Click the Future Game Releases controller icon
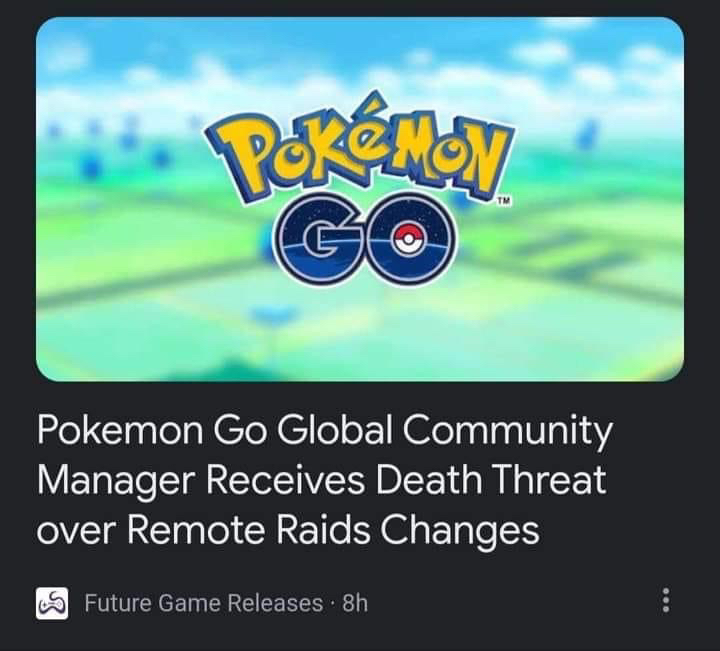The height and width of the screenshot is (651, 720). coord(52,603)
